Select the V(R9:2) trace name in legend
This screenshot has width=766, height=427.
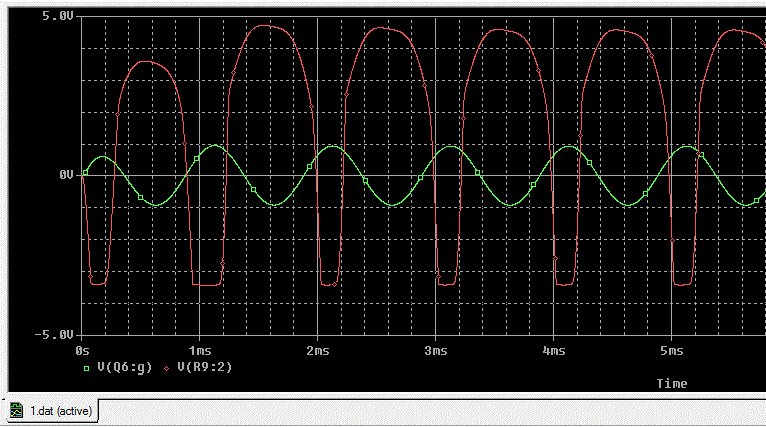[205, 368]
